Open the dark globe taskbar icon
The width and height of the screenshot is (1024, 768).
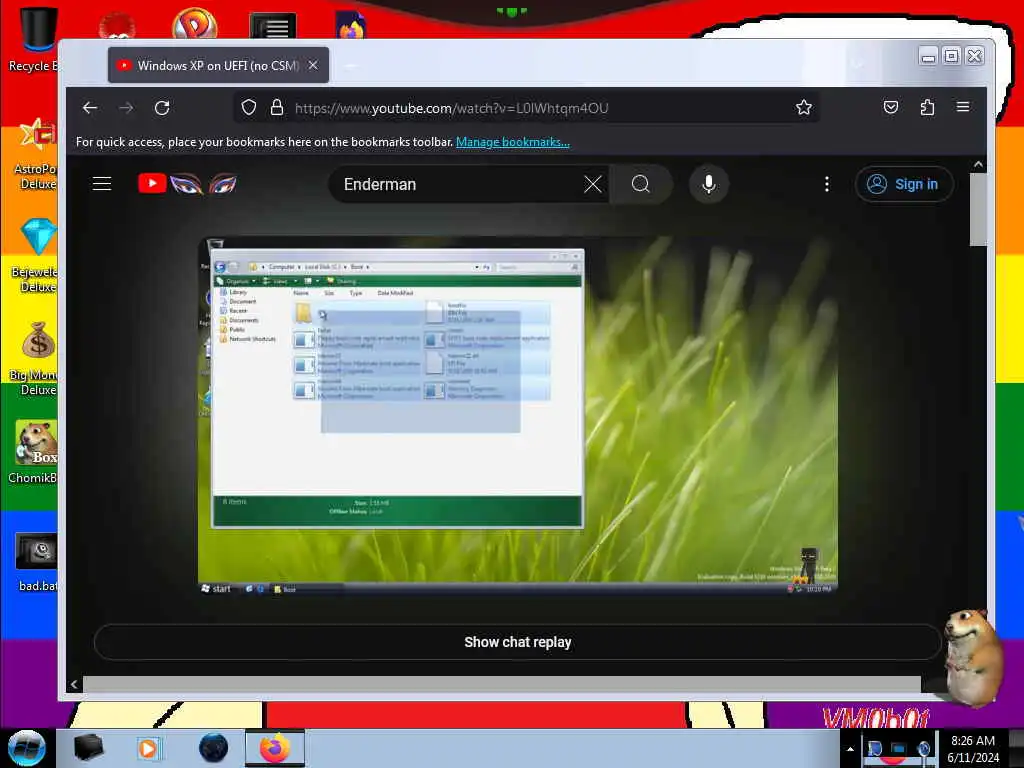[213, 748]
